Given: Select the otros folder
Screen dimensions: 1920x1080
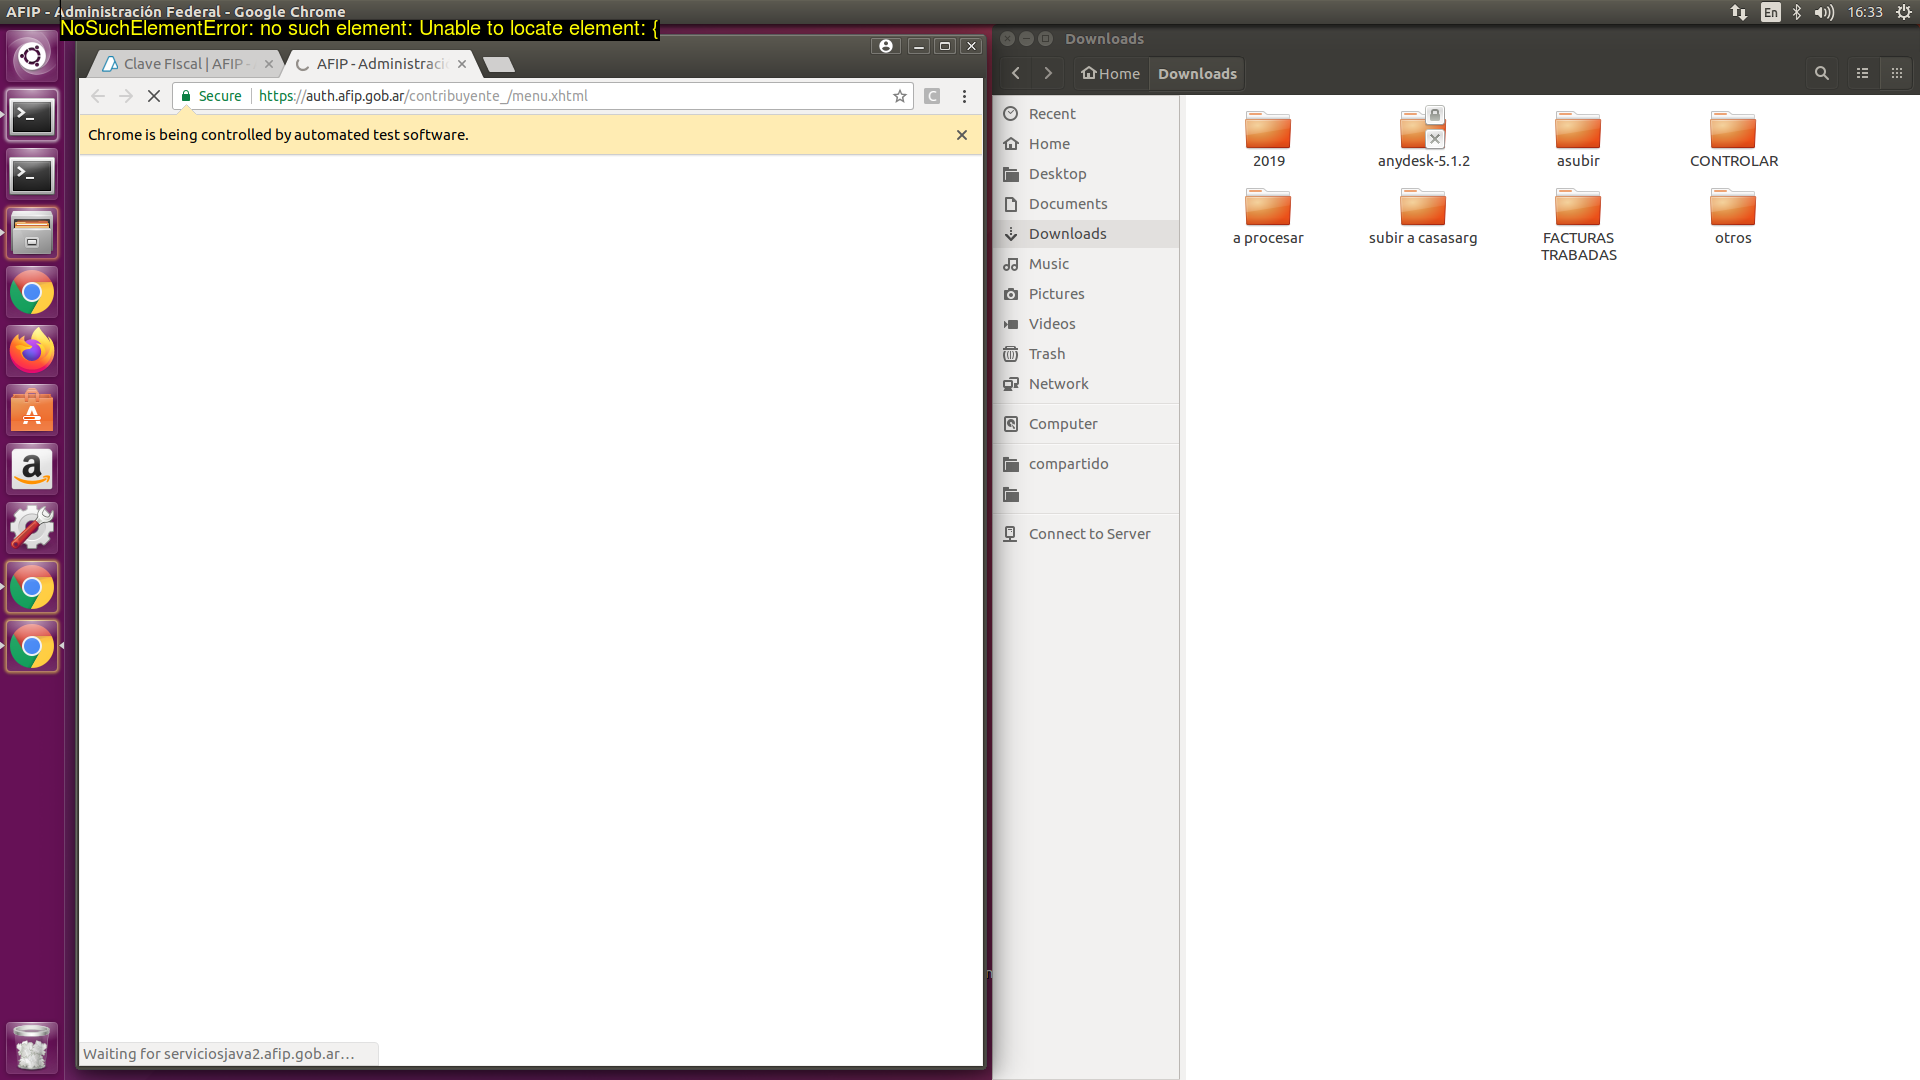Looking at the screenshot, I should (x=1733, y=216).
